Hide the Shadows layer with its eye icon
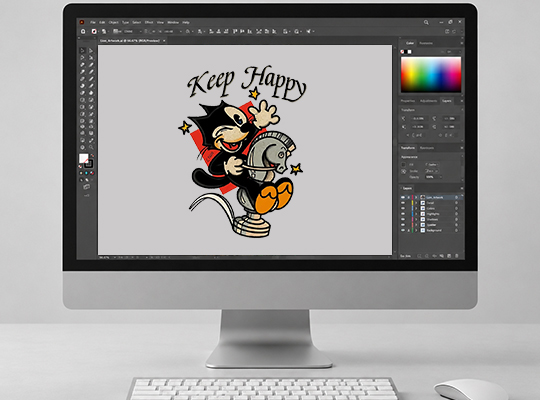The width and height of the screenshot is (540, 400). (403, 219)
